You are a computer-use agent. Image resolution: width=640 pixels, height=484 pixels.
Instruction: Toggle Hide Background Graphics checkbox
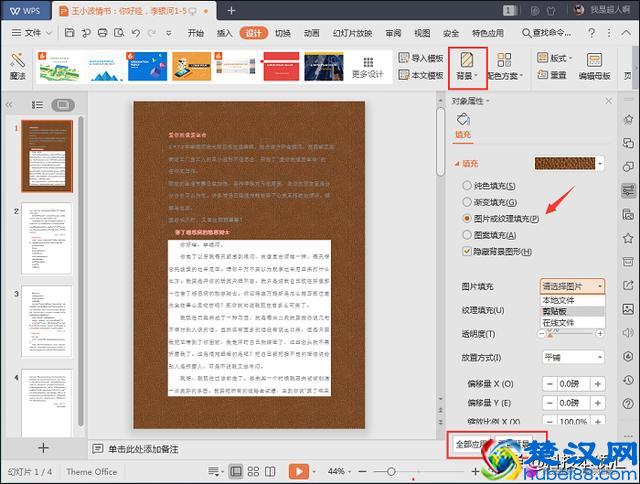point(467,251)
